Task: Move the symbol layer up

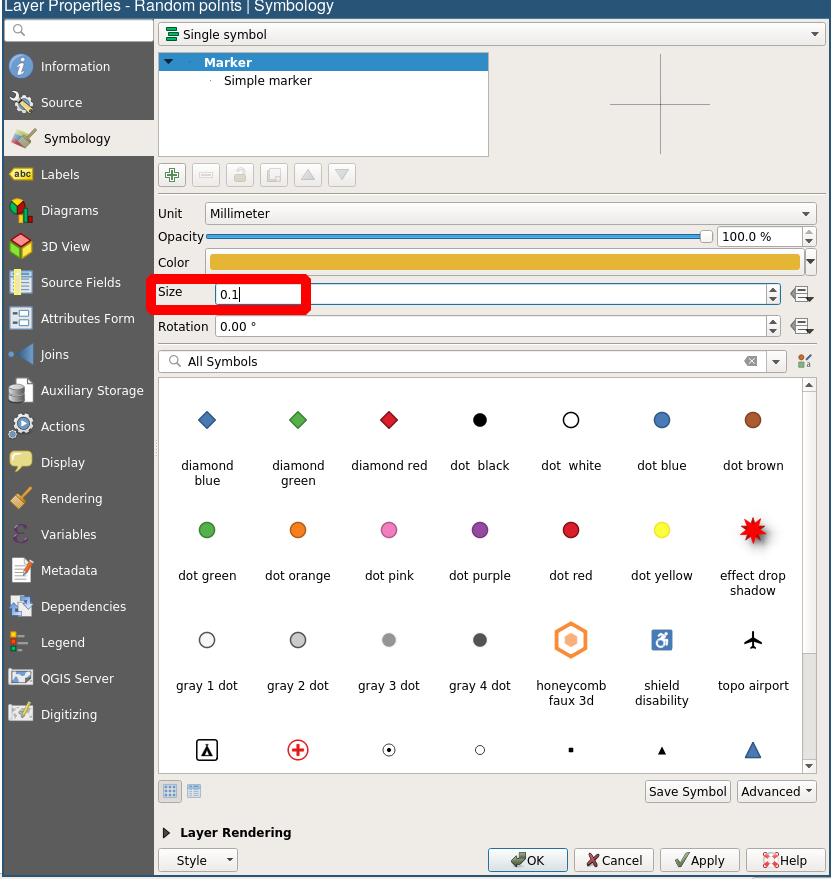Action: click(308, 175)
